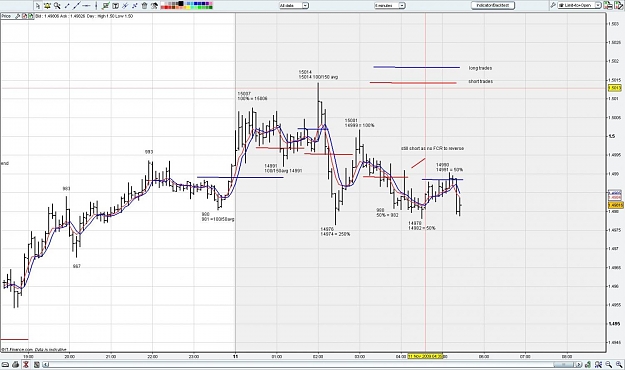Click the '981 =100/50avg' annotation
The image size is (625, 370).
point(218,219)
